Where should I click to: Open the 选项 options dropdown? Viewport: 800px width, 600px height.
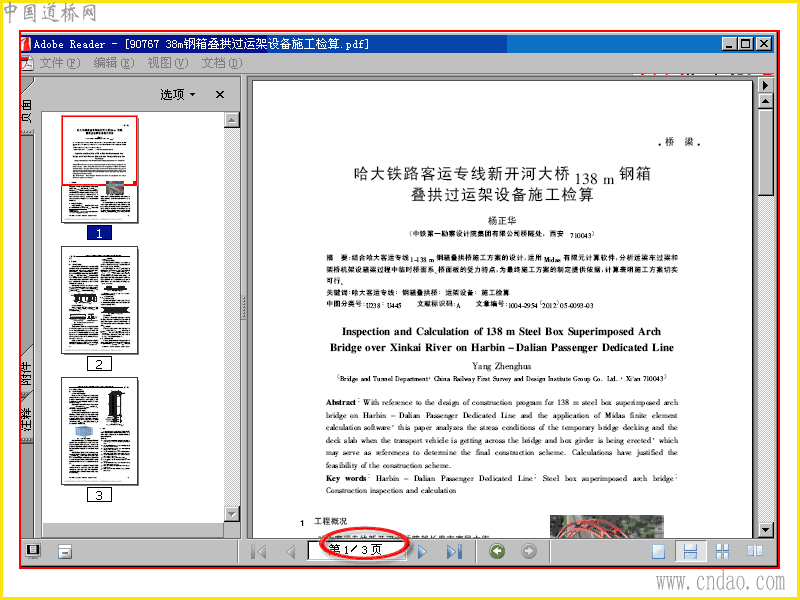click(x=178, y=94)
